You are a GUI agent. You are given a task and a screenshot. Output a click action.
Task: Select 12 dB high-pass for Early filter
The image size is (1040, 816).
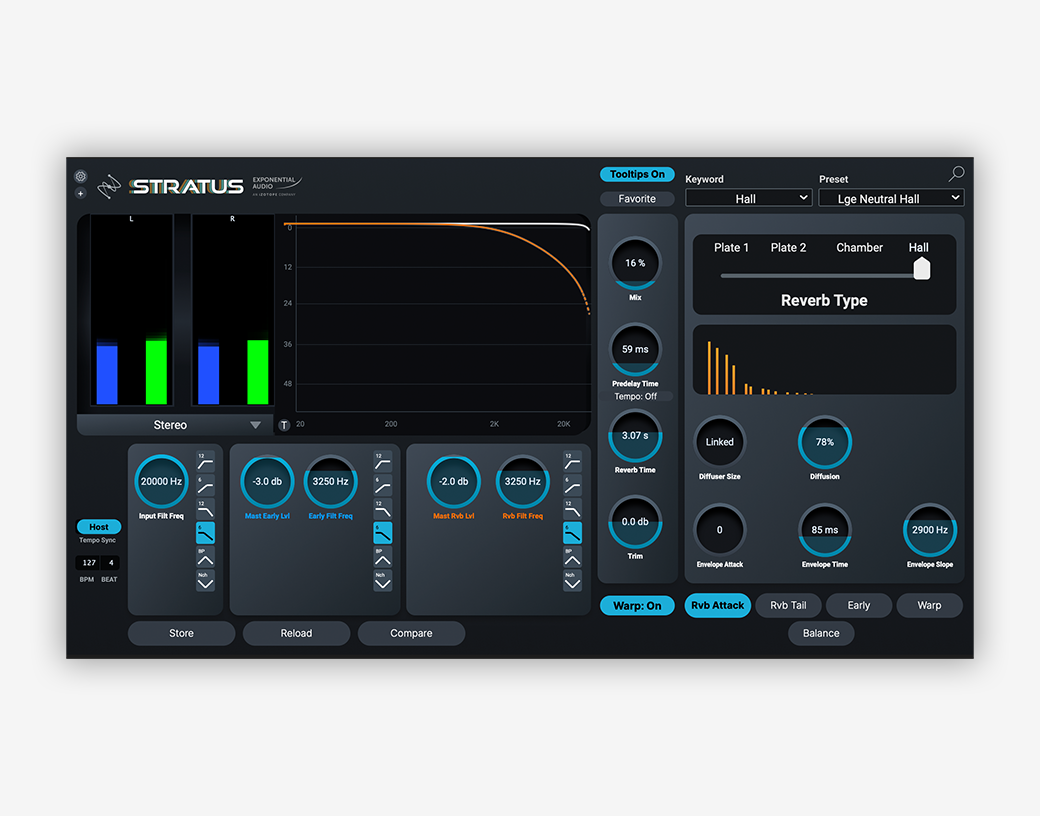tap(383, 460)
